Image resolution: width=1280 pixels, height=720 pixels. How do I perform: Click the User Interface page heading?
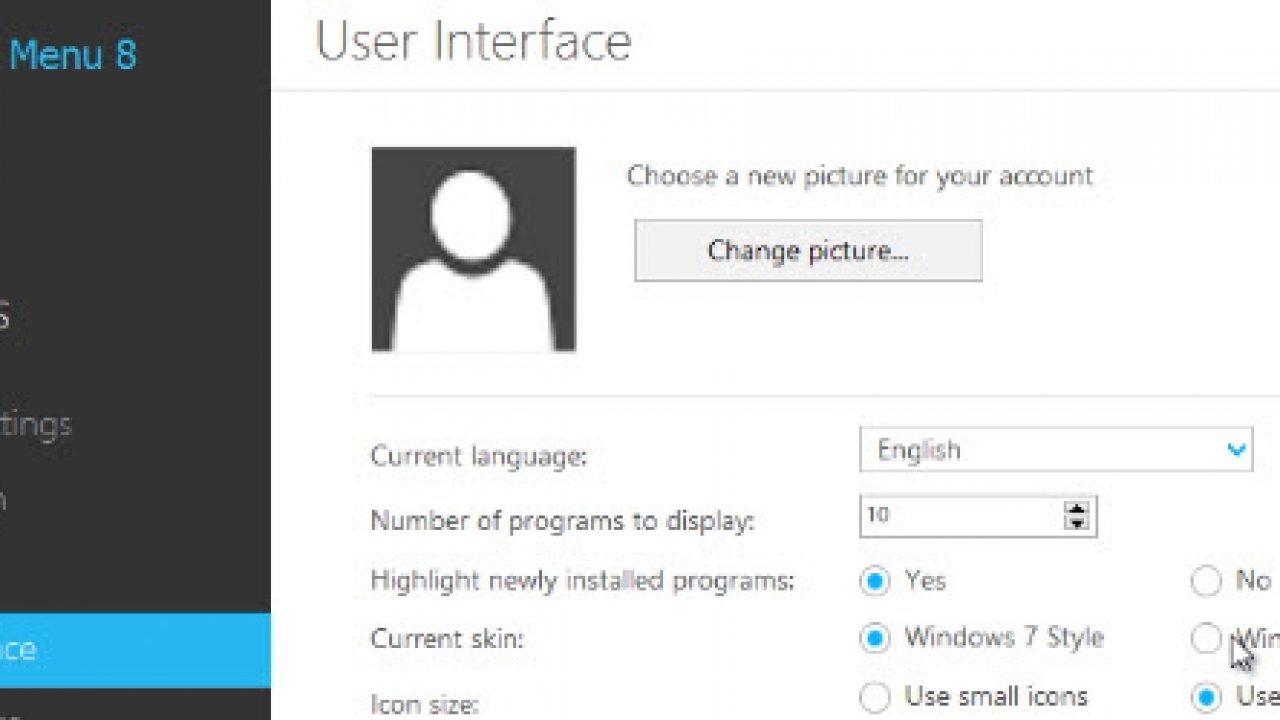point(473,42)
